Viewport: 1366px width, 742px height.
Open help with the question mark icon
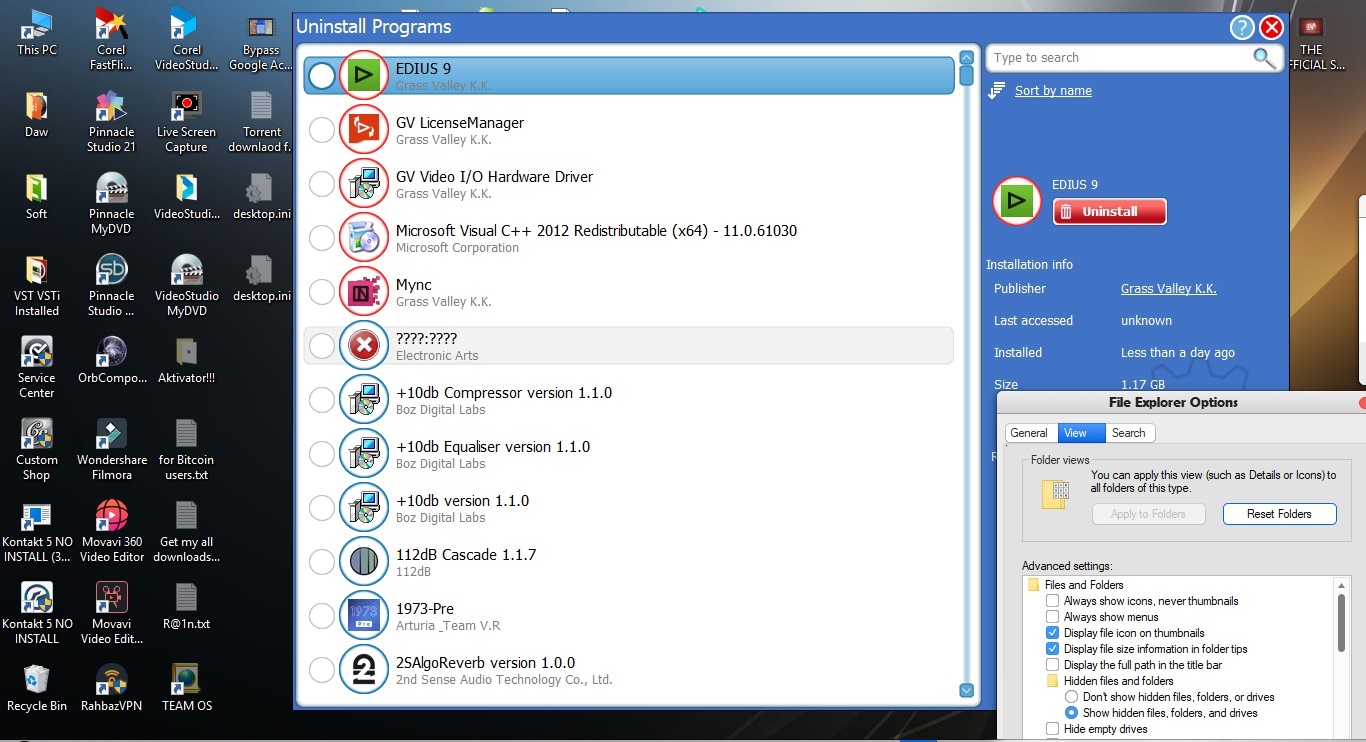point(1242,28)
